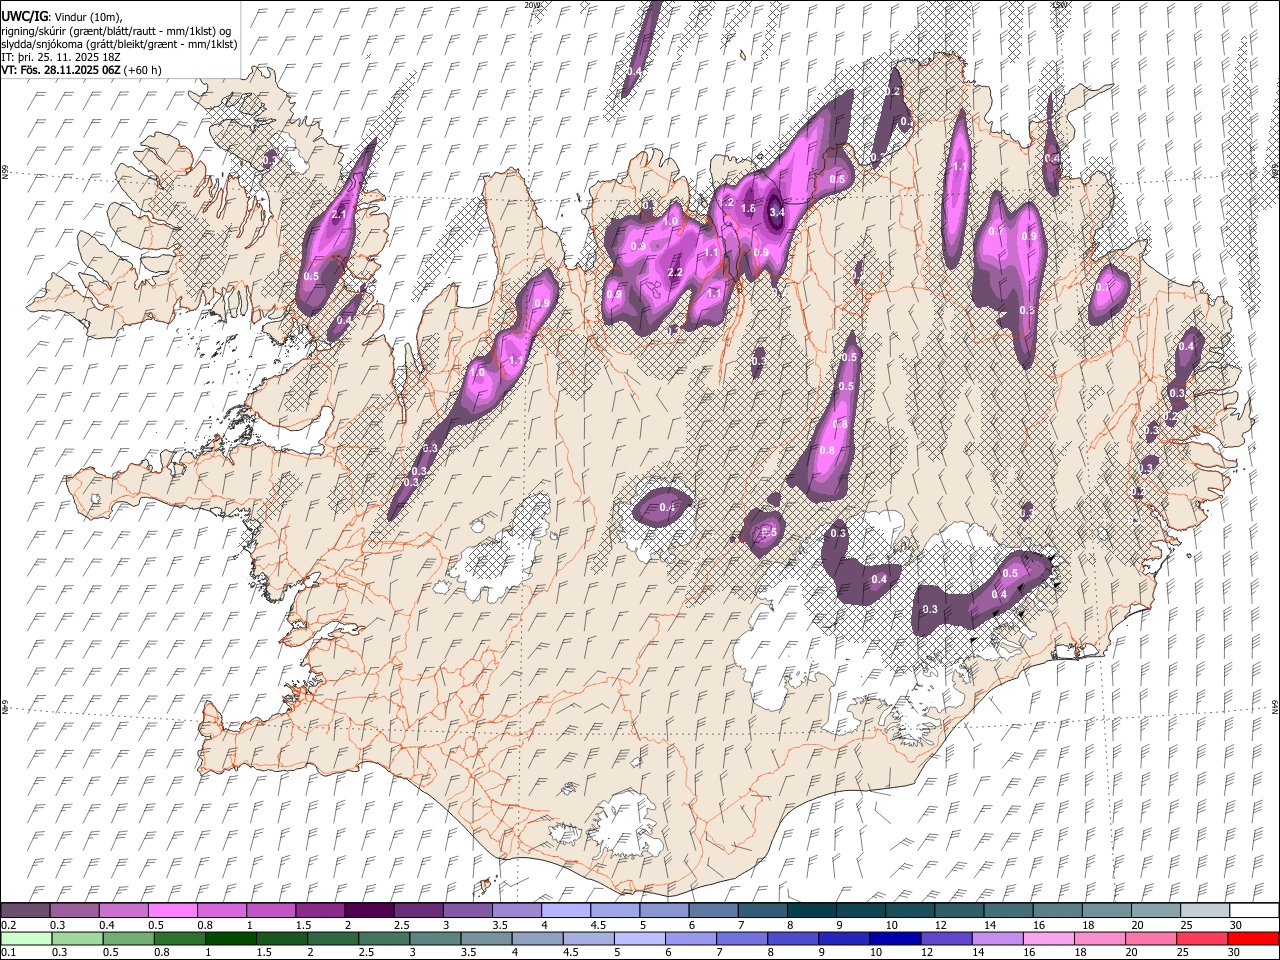Pick the snow legend teal swatch between 8 and 9
The image size is (1280, 960).
(x=812, y=910)
